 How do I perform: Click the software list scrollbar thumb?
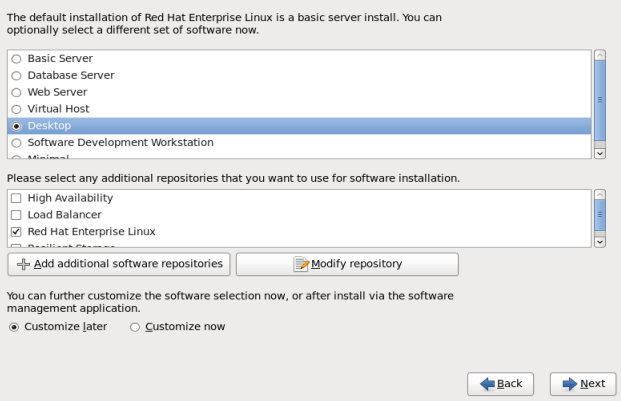[600, 101]
